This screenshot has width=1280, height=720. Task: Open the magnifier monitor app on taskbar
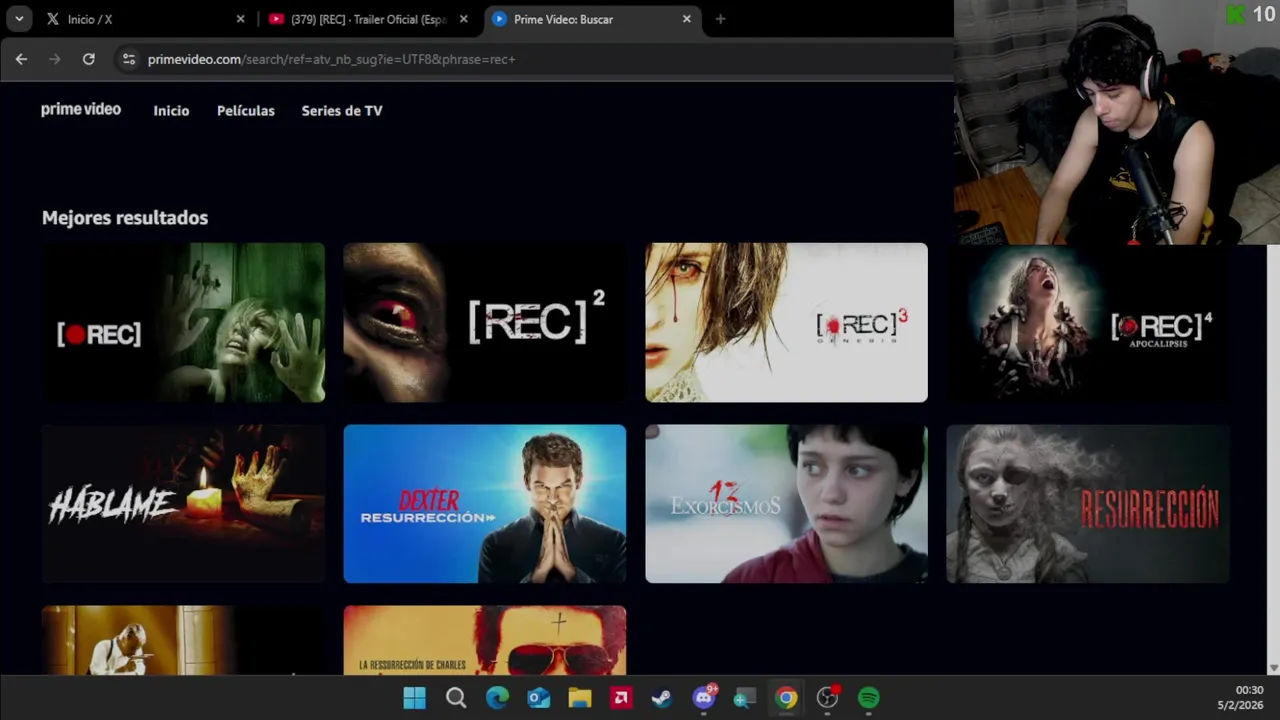point(745,698)
